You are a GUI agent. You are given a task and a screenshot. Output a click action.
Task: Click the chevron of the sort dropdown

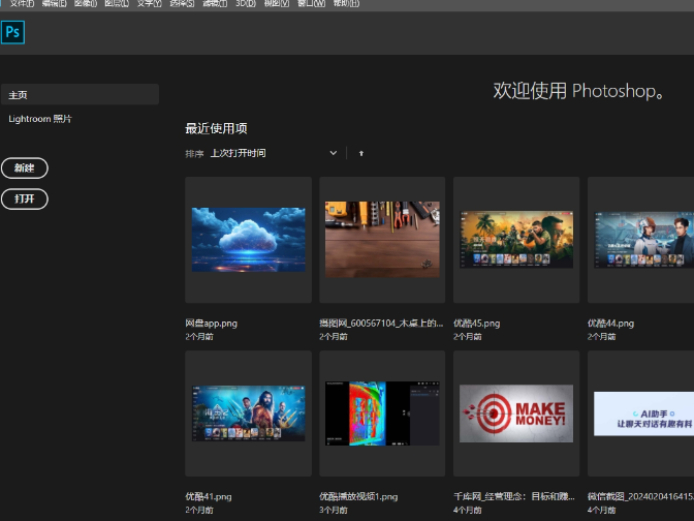click(333, 153)
